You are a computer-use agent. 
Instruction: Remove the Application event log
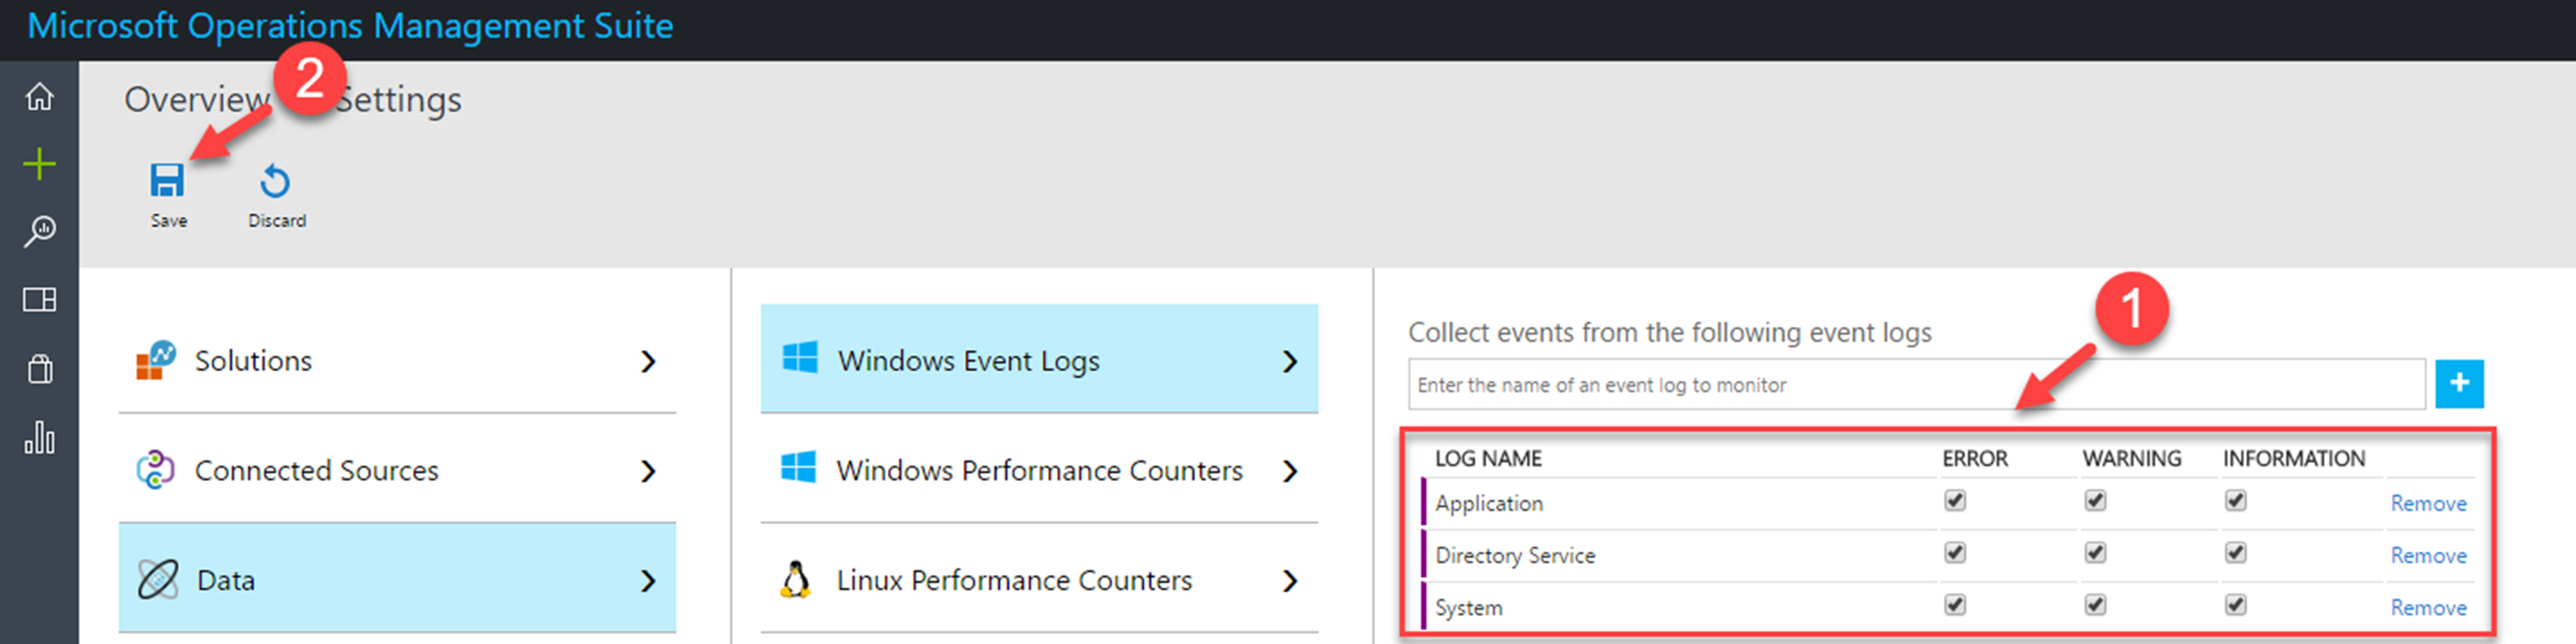point(2428,503)
